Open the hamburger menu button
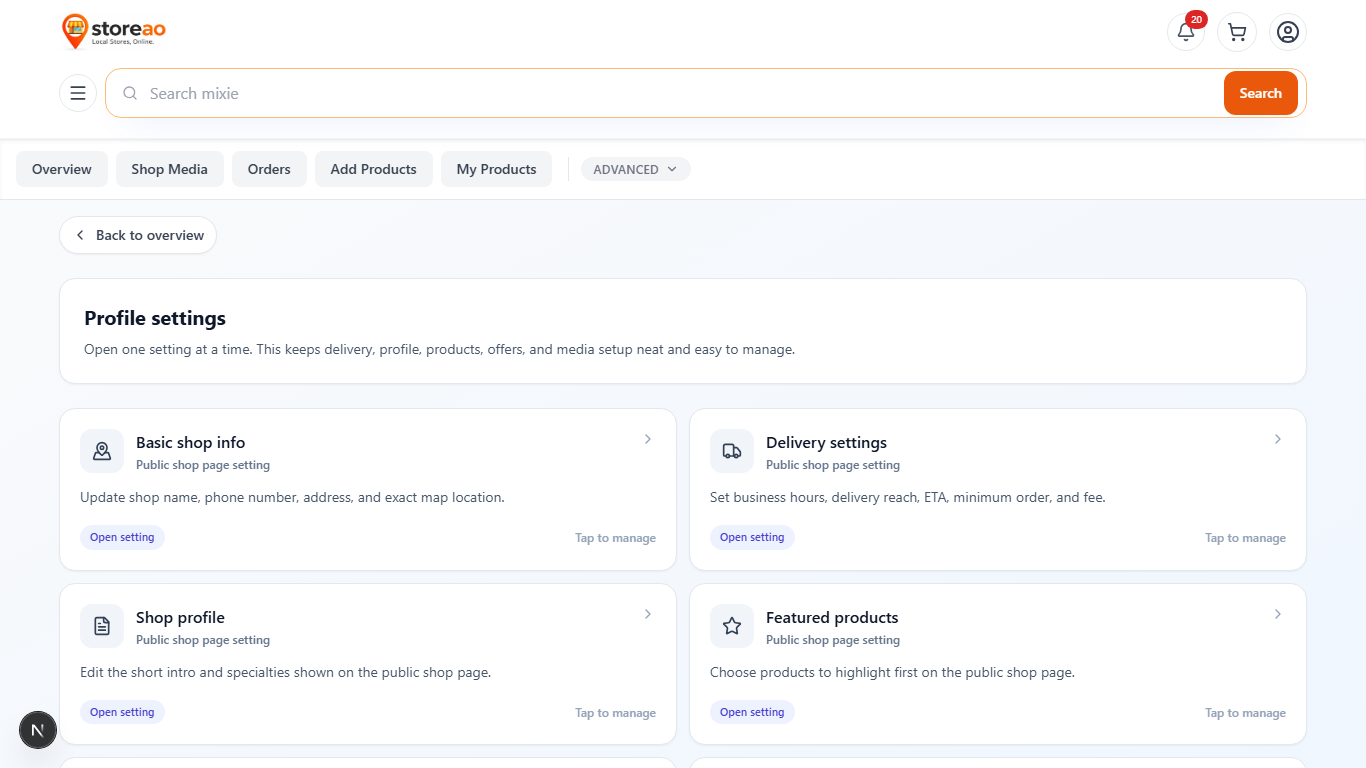Image resolution: width=1366 pixels, height=768 pixels. pos(78,93)
